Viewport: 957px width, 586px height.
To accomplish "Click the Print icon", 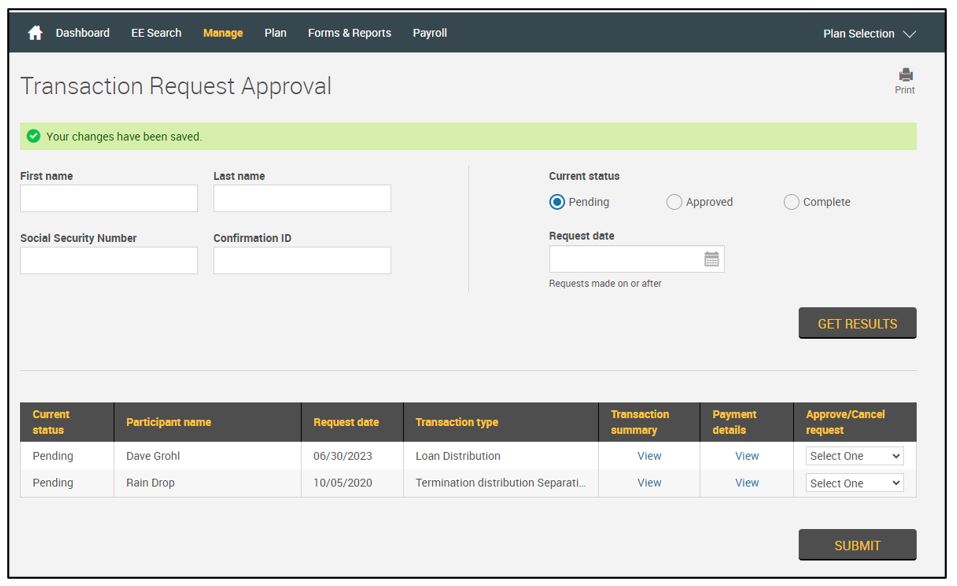I will point(905,77).
